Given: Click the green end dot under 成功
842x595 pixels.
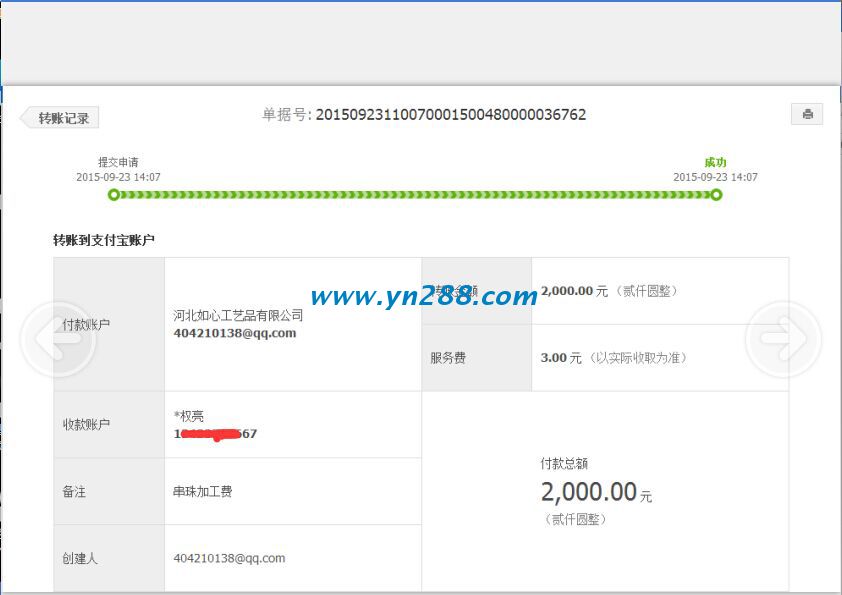Looking at the screenshot, I should [x=717, y=196].
